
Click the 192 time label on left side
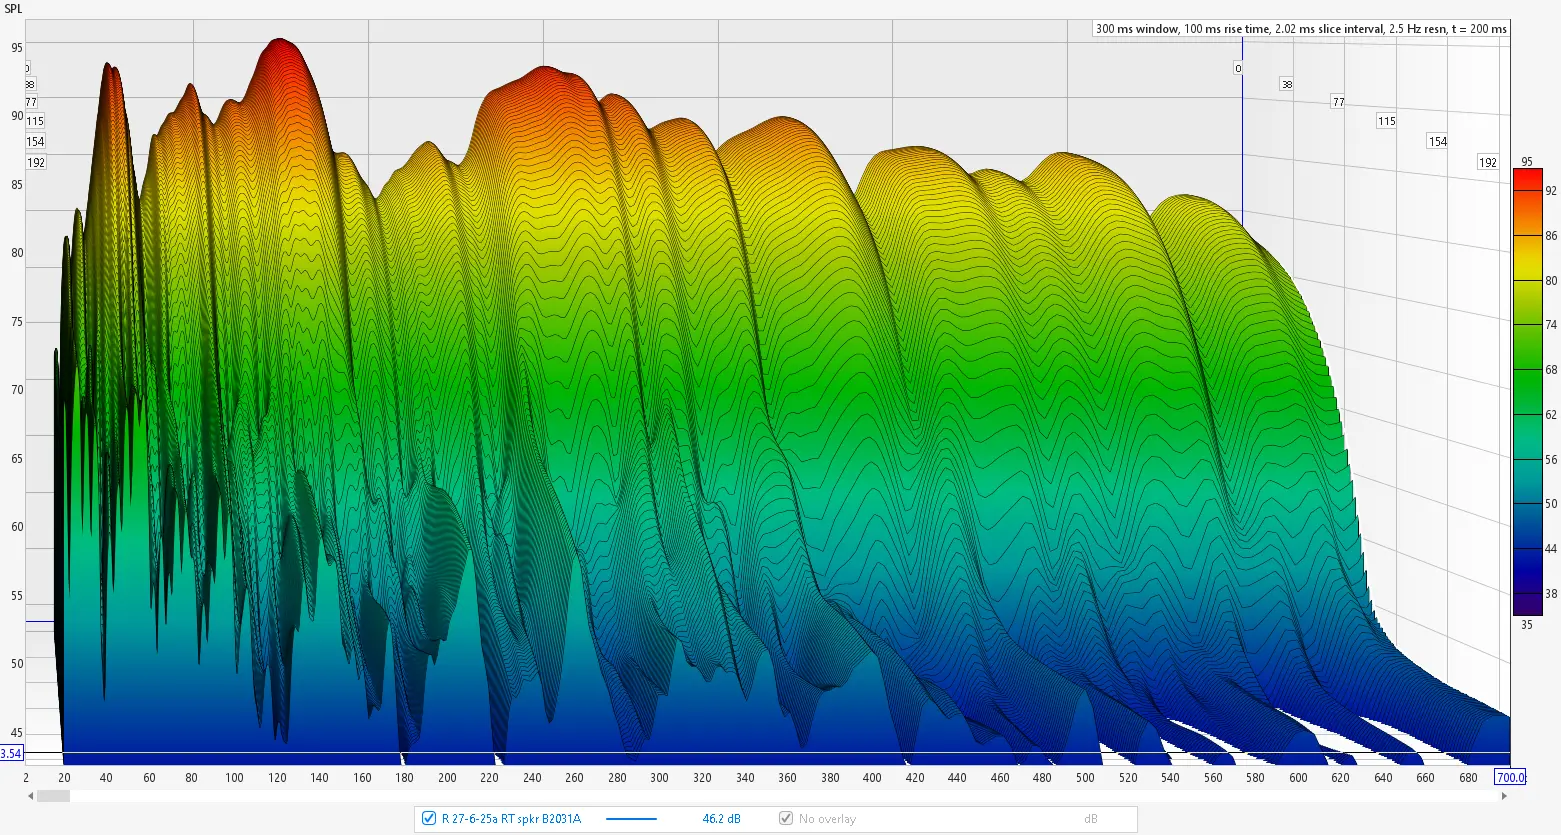36,162
